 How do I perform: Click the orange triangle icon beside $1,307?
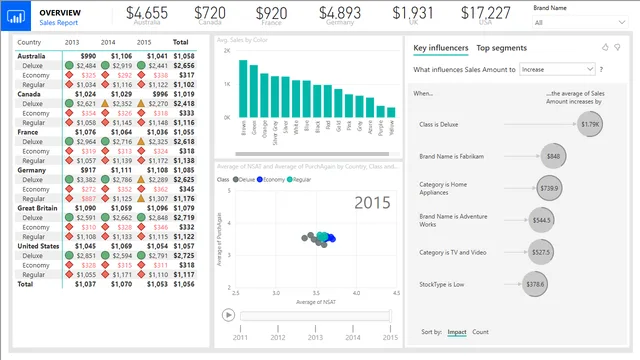click(141, 198)
